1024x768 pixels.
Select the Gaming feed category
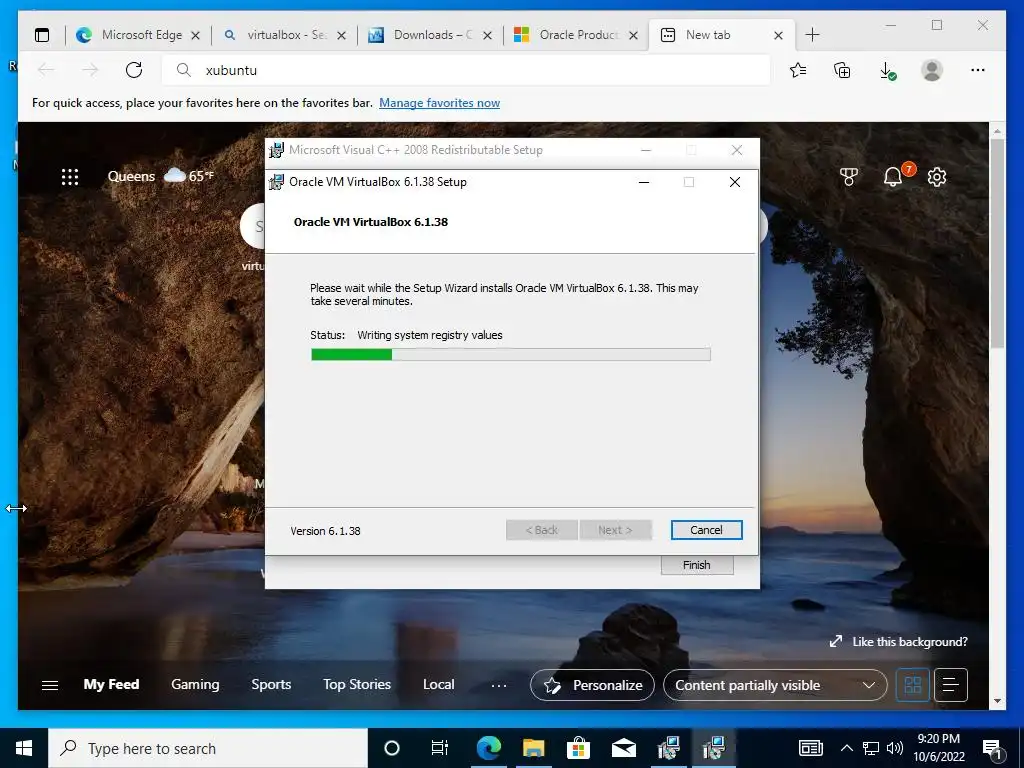195,684
